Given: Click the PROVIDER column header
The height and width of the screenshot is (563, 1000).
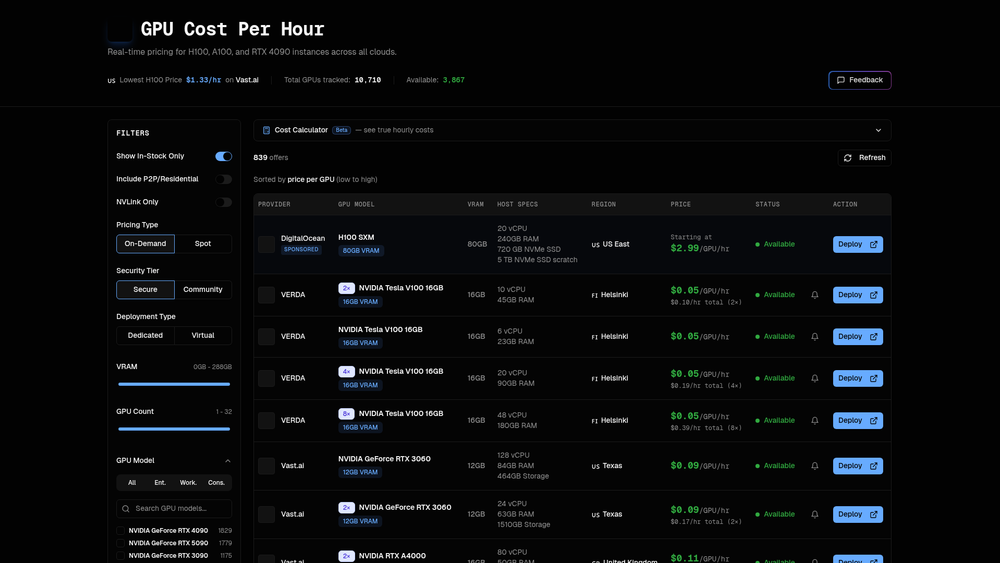Looking at the screenshot, I should 274,205.
